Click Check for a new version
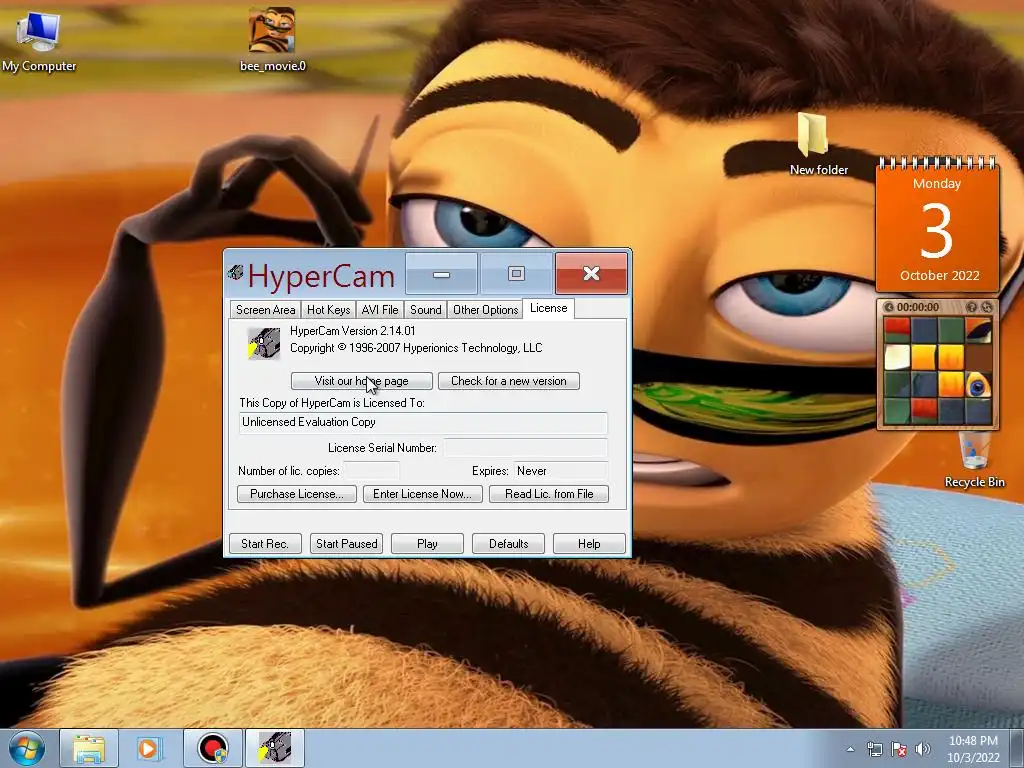1024x768 pixels. pyautogui.click(x=509, y=381)
